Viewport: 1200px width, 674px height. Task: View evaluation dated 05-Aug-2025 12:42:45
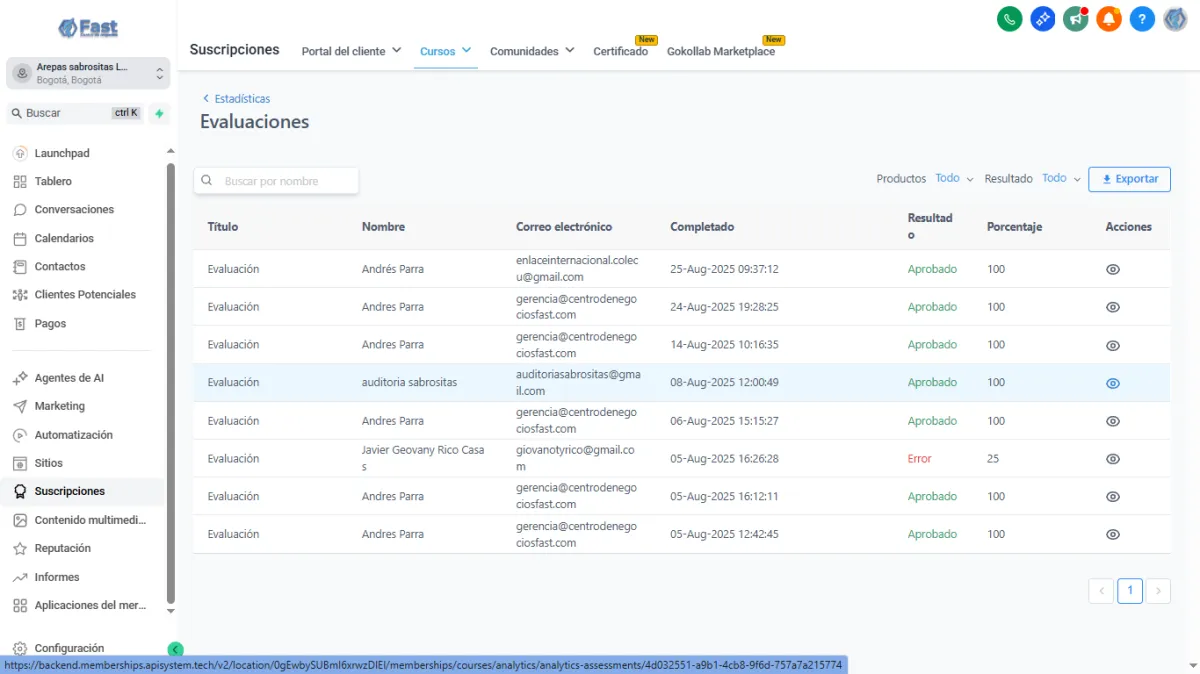pyautogui.click(x=1113, y=535)
